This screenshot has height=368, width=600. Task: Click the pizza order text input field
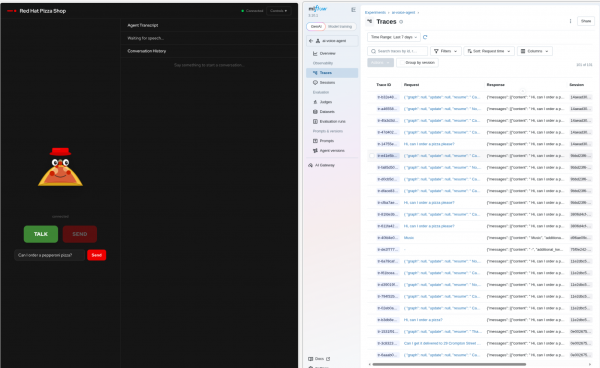pyautogui.click(x=49, y=255)
